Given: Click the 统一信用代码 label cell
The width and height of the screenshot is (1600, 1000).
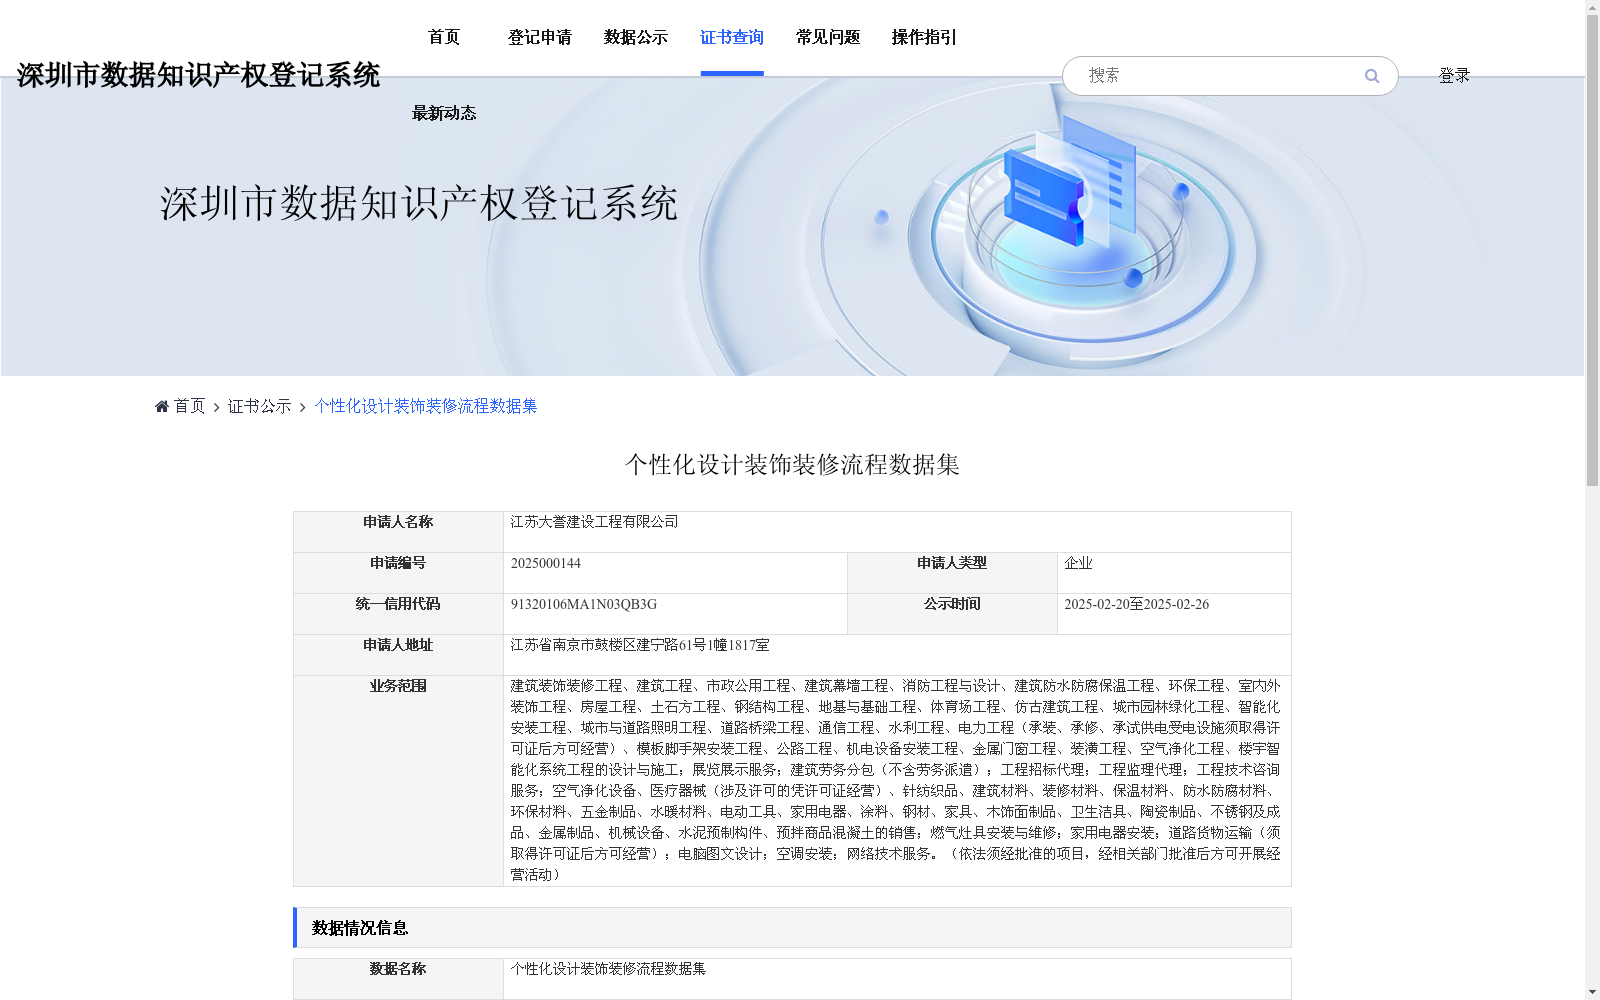Looking at the screenshot, I should (x=398, y=614).
